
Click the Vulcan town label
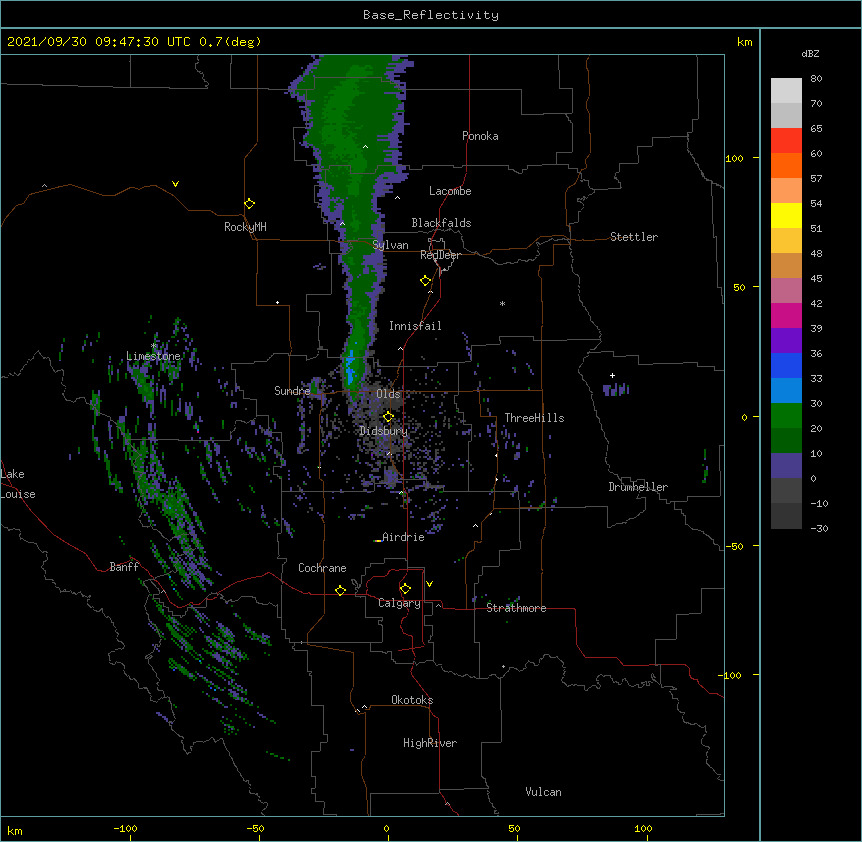[x=543, y=792]
